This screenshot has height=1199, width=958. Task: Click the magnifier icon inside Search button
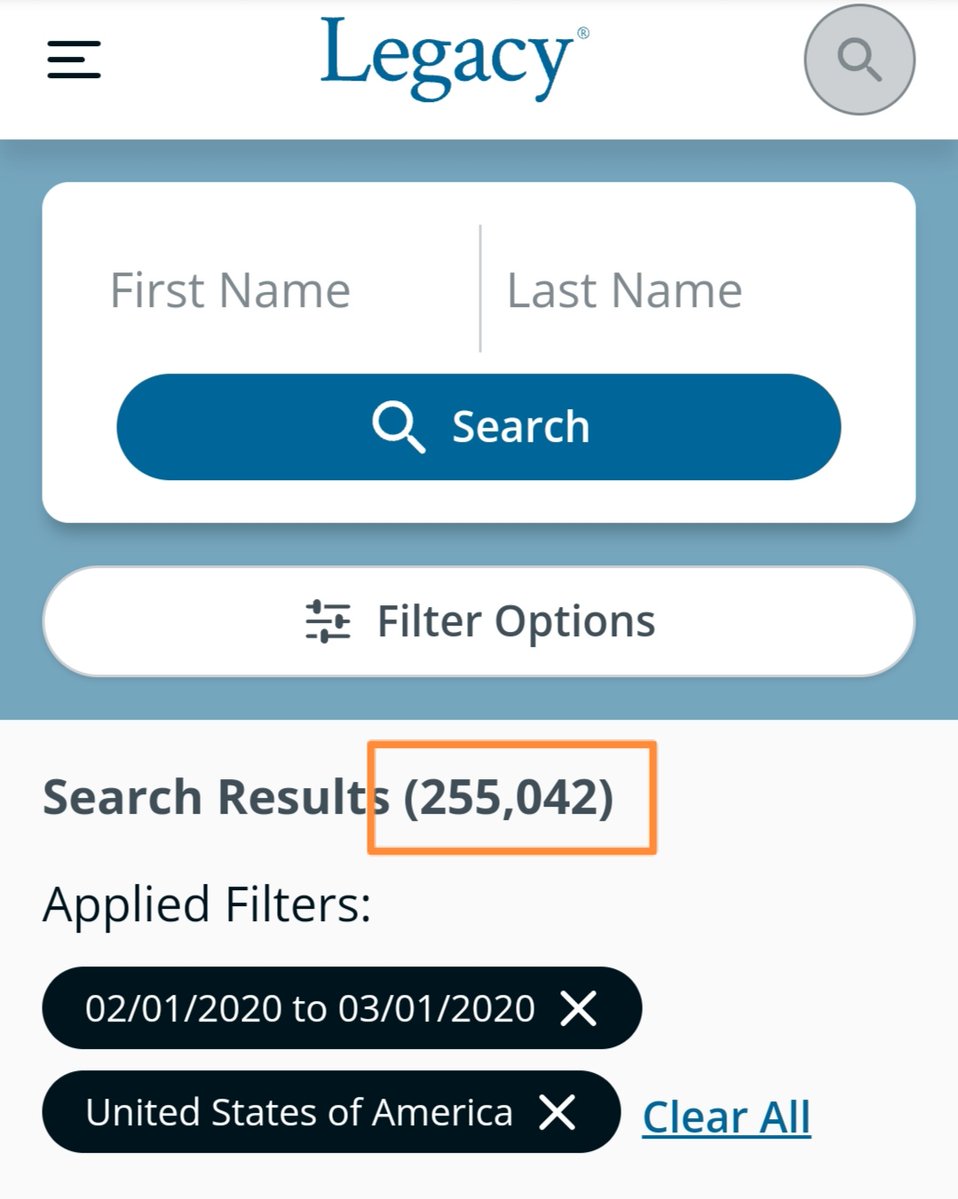point(397,427)
